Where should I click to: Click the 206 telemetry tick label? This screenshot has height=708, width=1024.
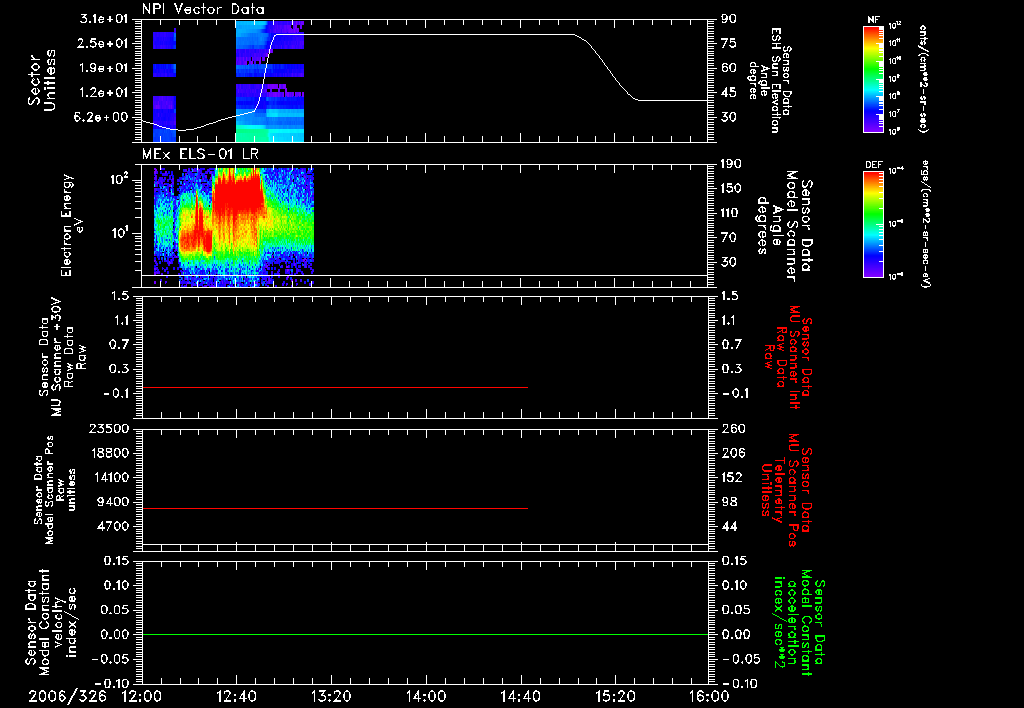[732, 453]
